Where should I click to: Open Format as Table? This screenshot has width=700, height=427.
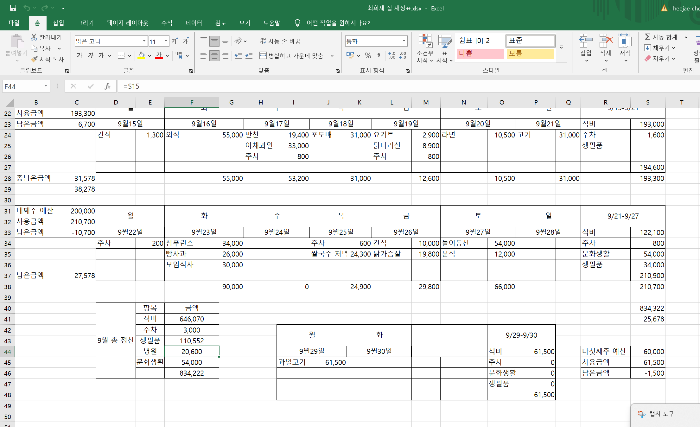(444, 48)
